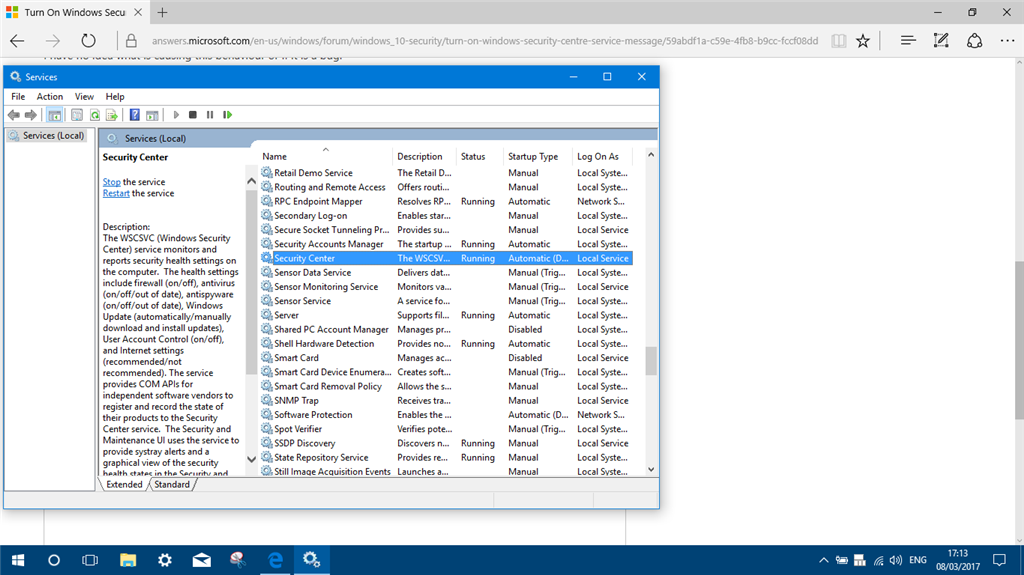1024x575 pixels.
Task: Select Sensor Data Service row
Action: tap(446, 272)
